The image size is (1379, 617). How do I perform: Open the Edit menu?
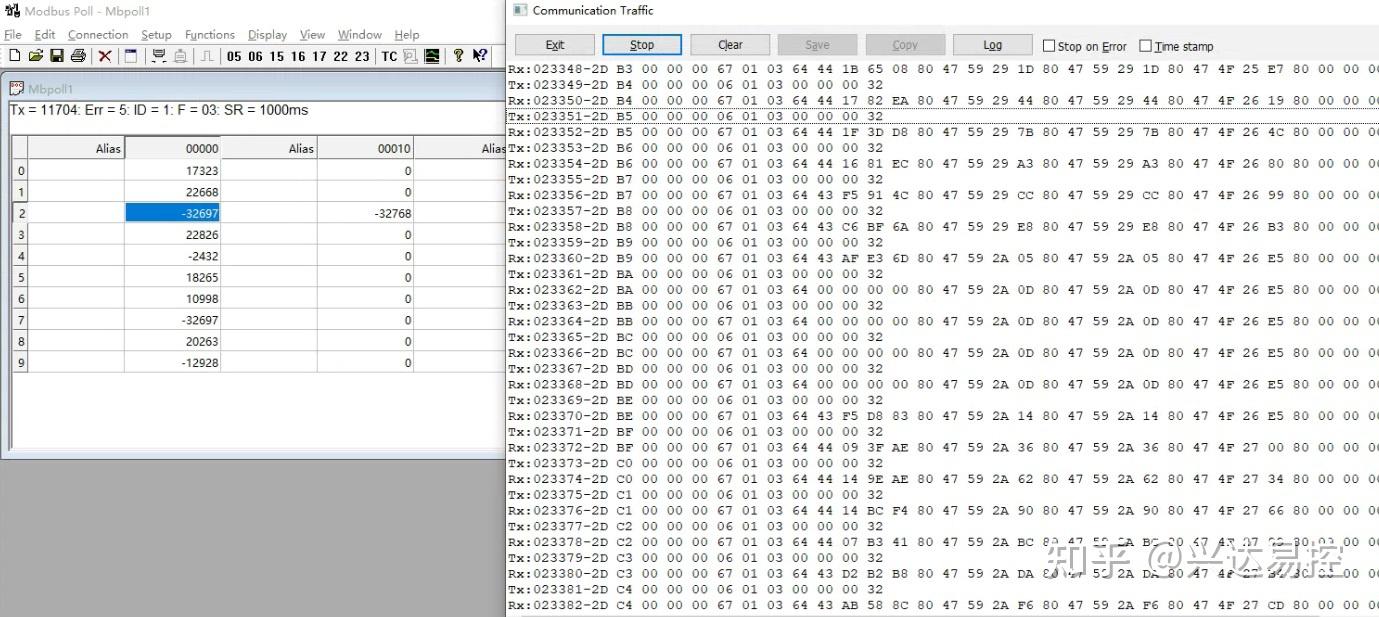click(45, 34)
